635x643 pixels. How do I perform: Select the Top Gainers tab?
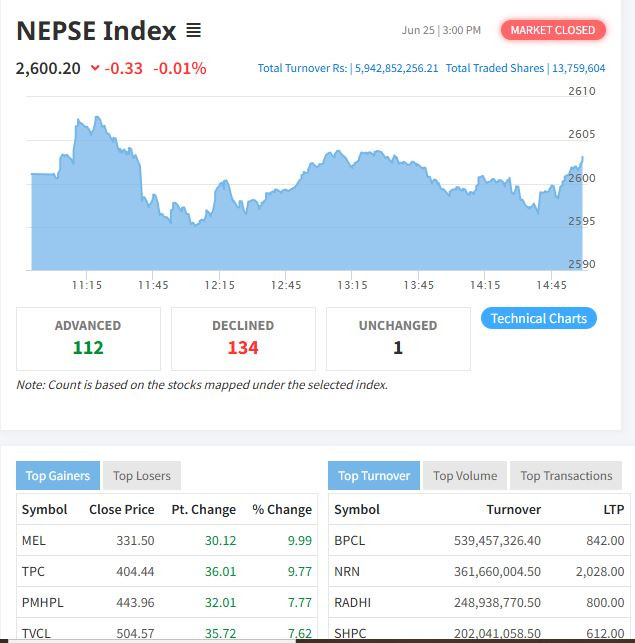tap(57, 476)
